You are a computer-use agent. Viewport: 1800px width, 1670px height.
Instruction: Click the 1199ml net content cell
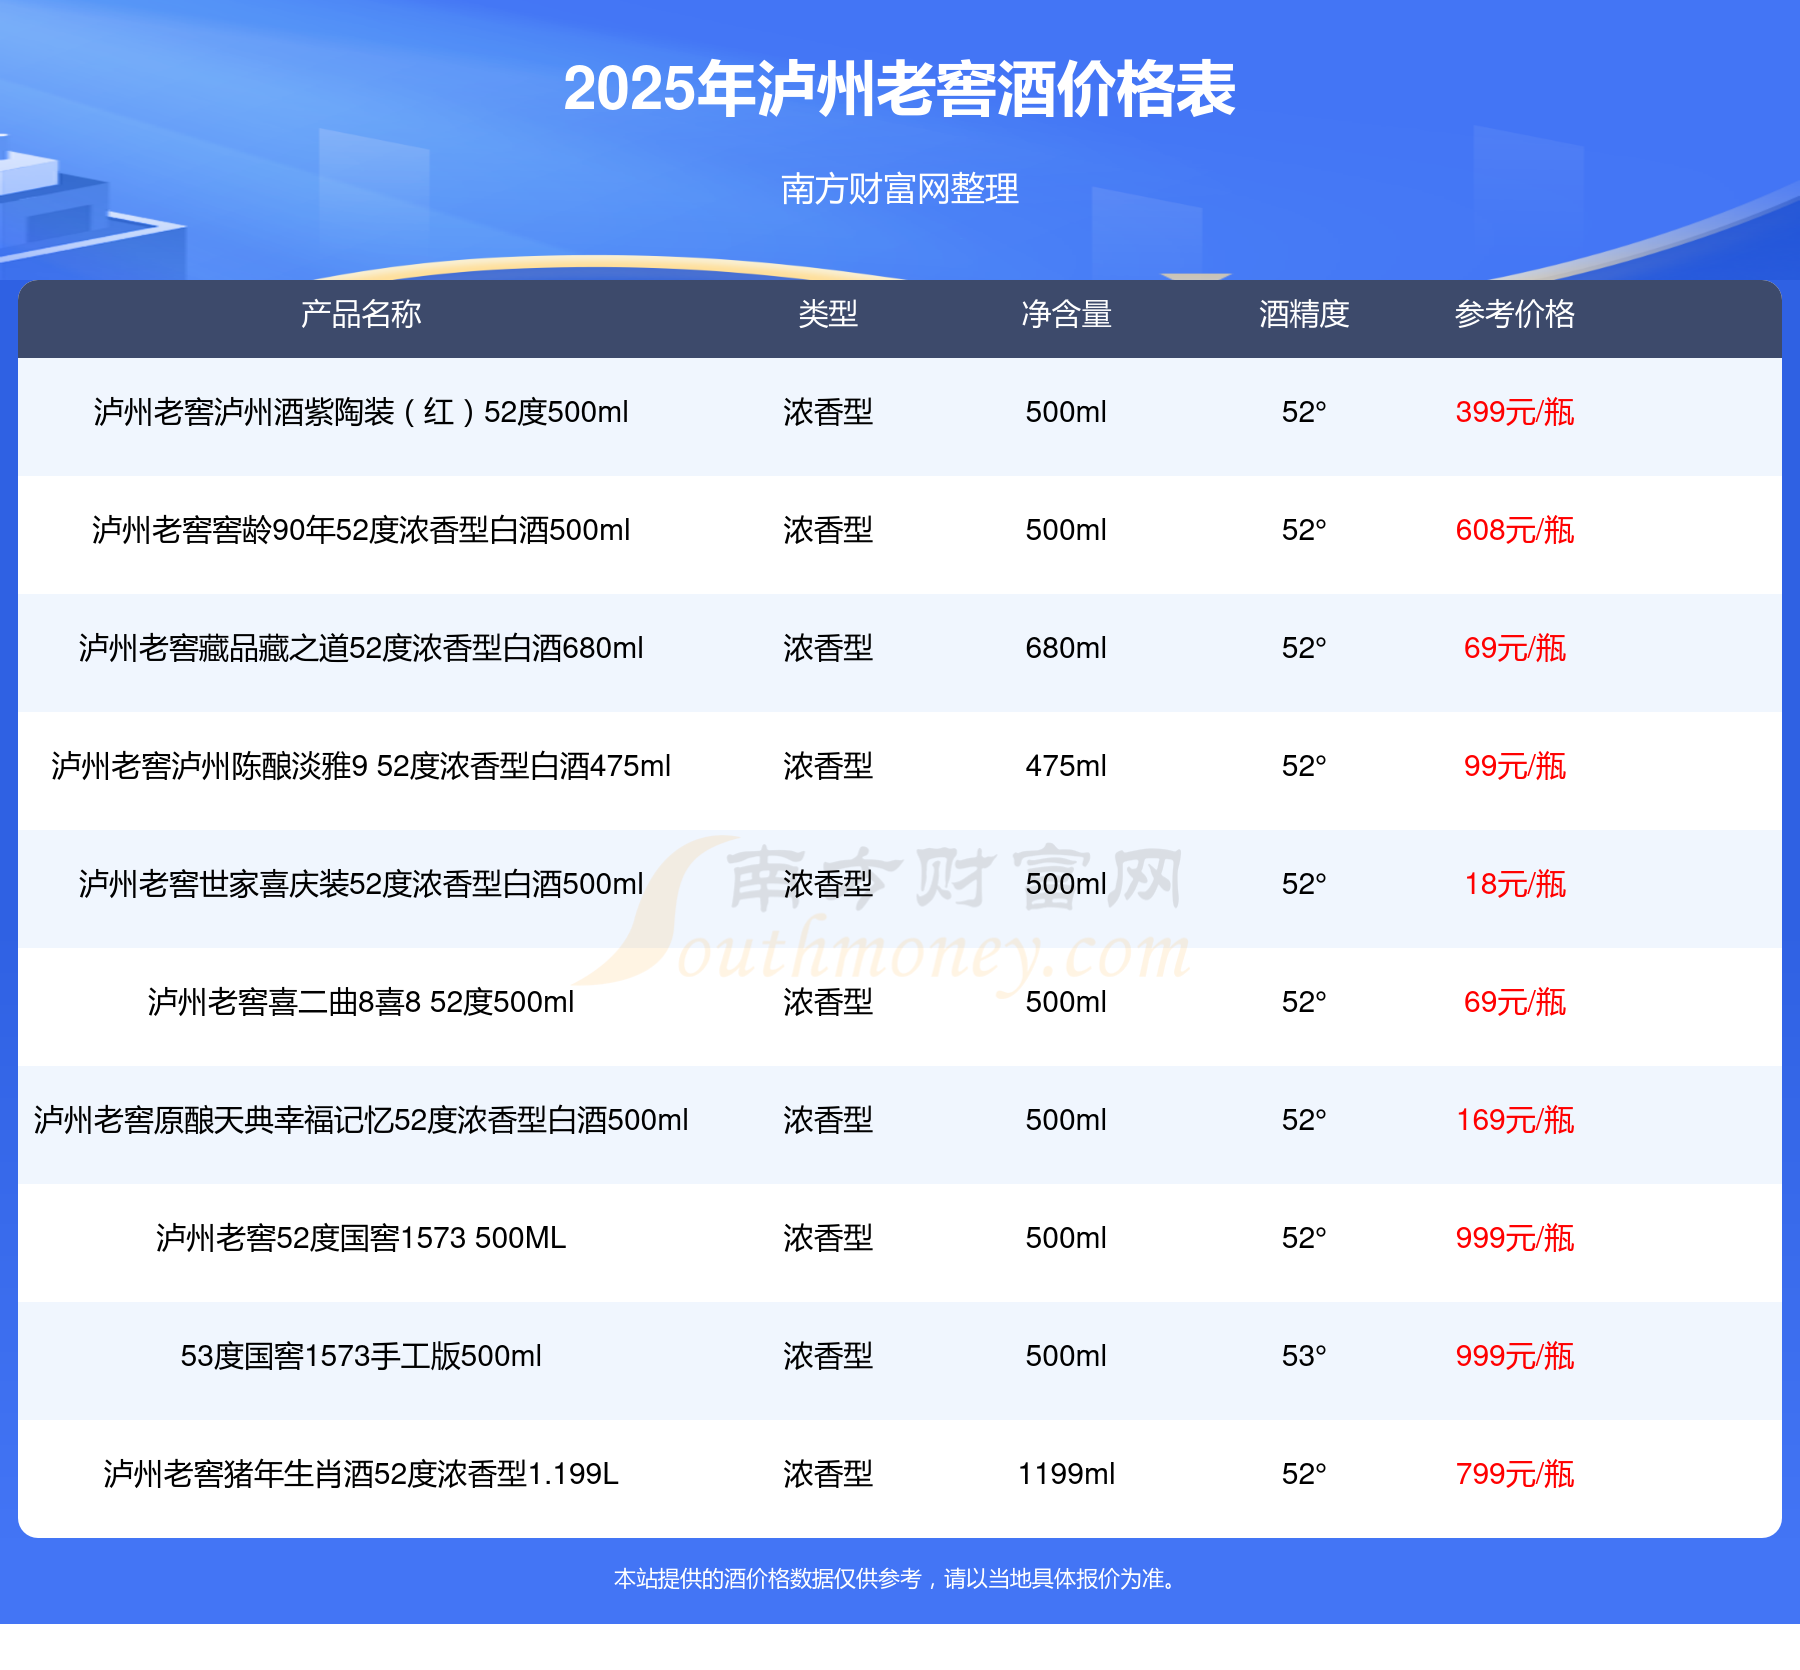(x=1066, y=1474)
